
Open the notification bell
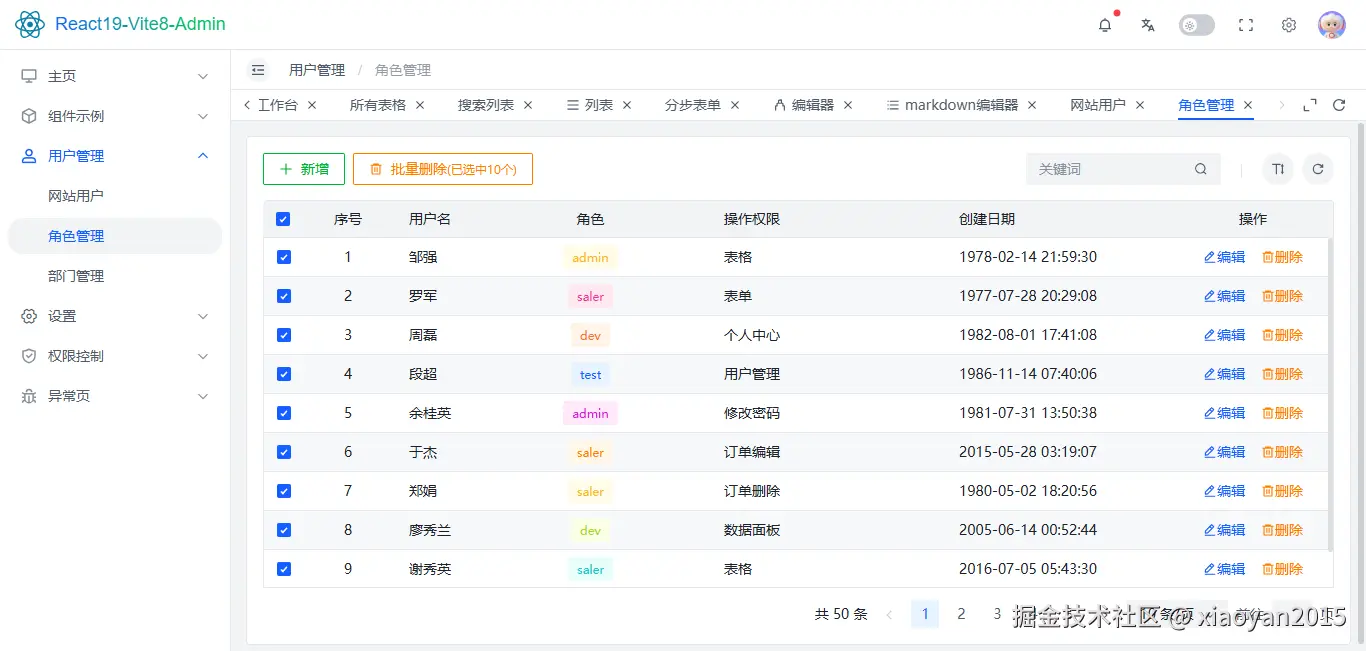(x=1104, y=25)
